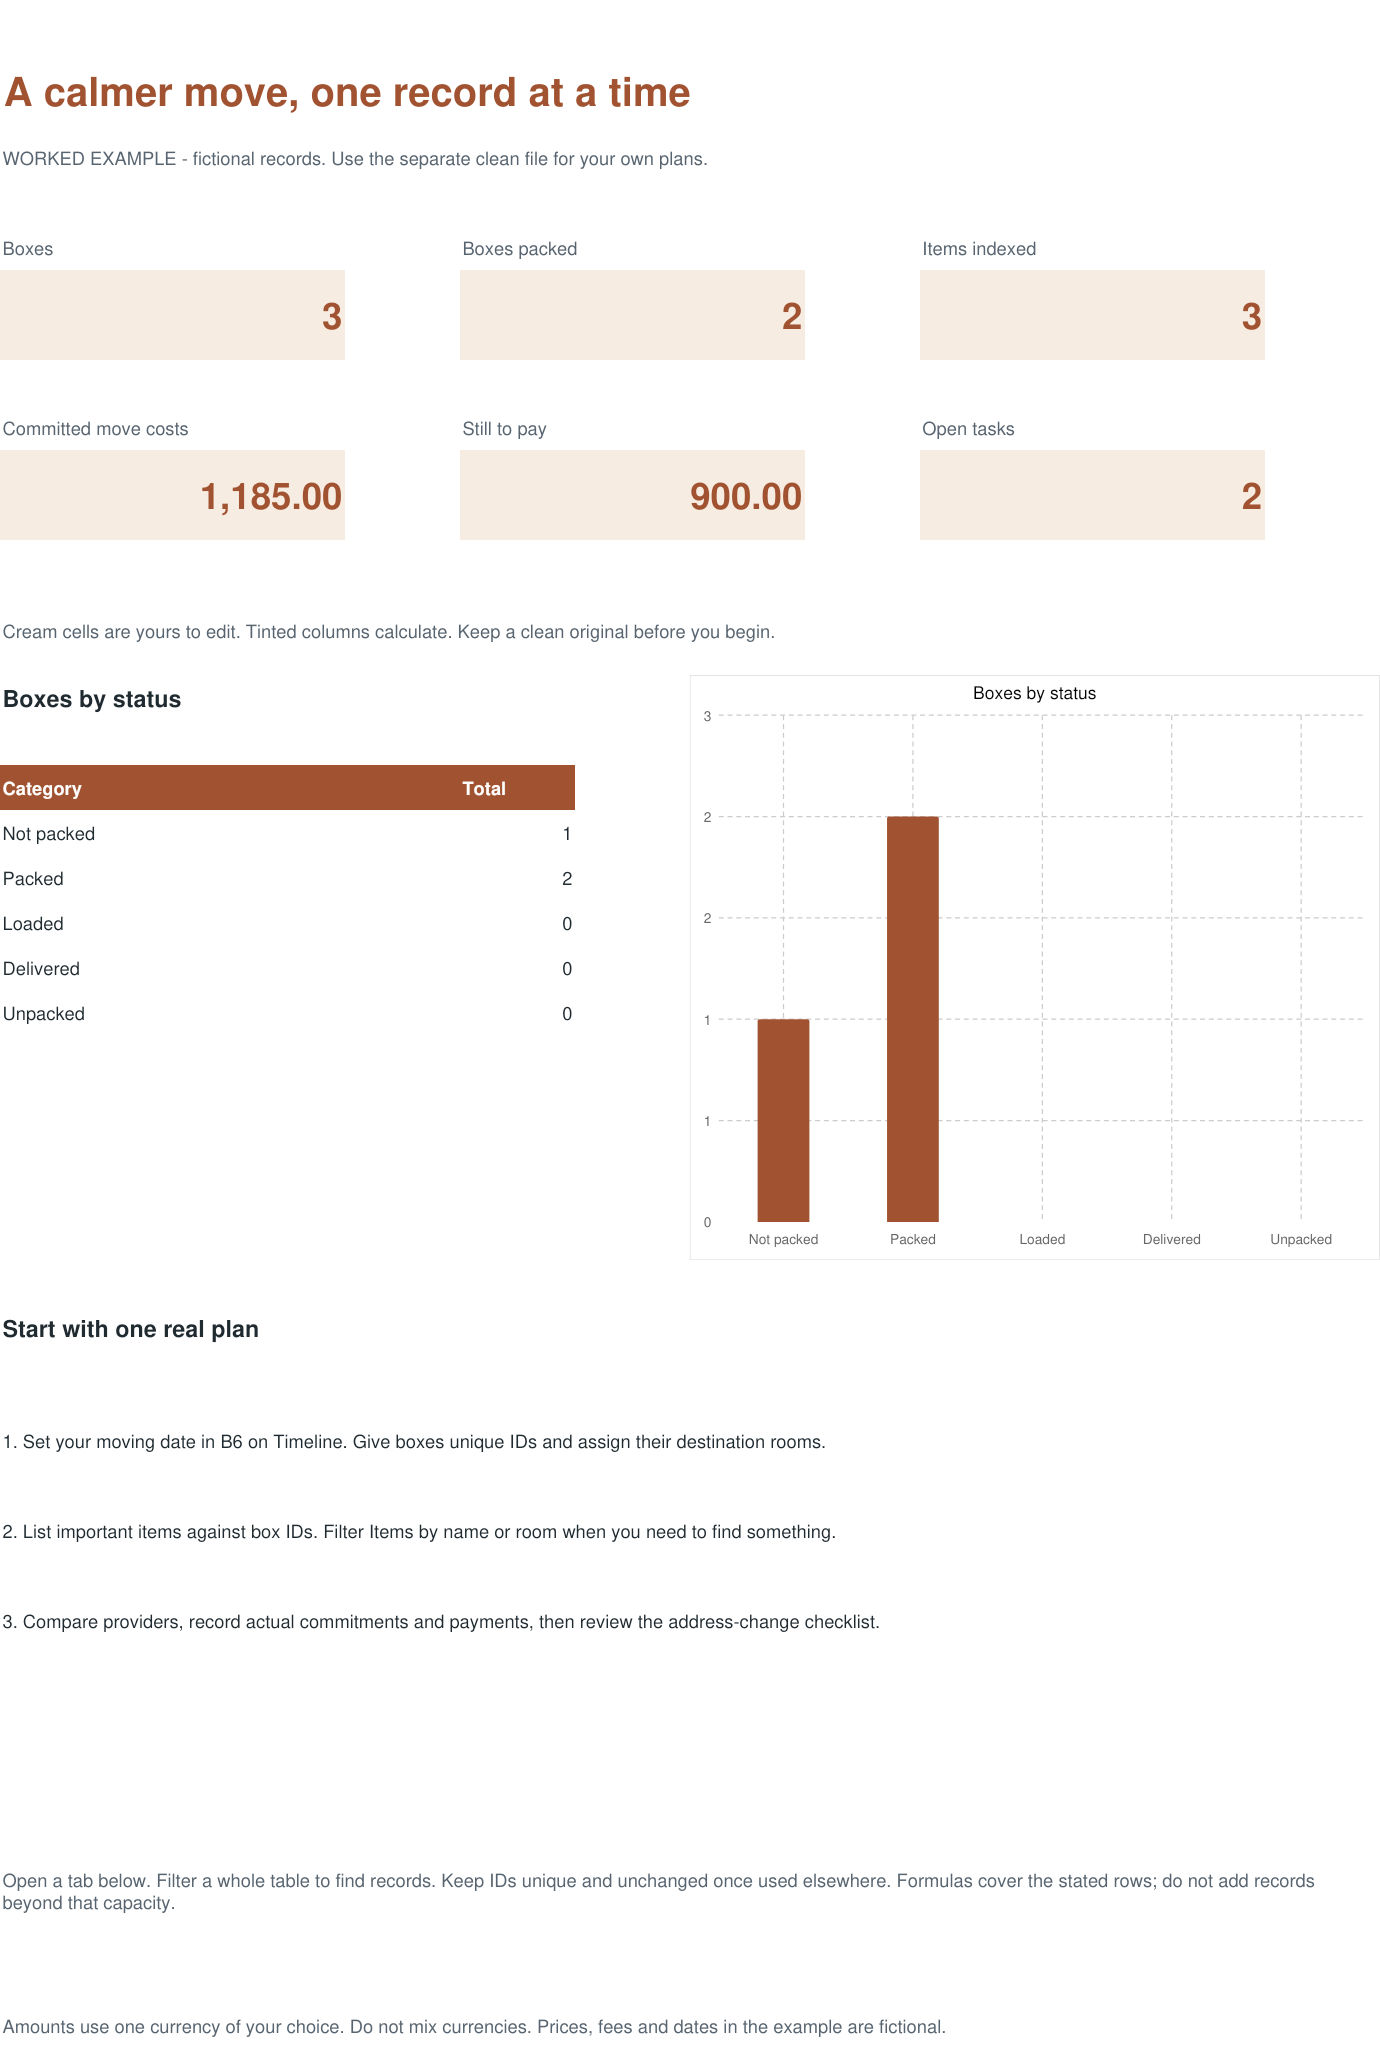Click the 'Total' table header
The image size is (1380, 2070).
click(484, 789)
